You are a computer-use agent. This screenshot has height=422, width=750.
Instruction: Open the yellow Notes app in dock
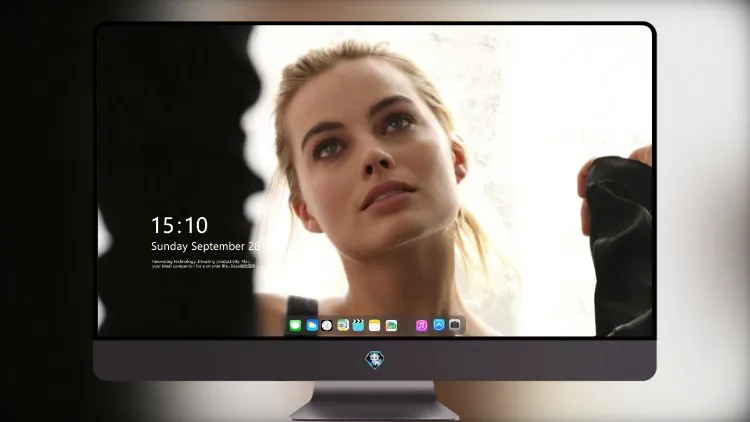pos(375,325)
